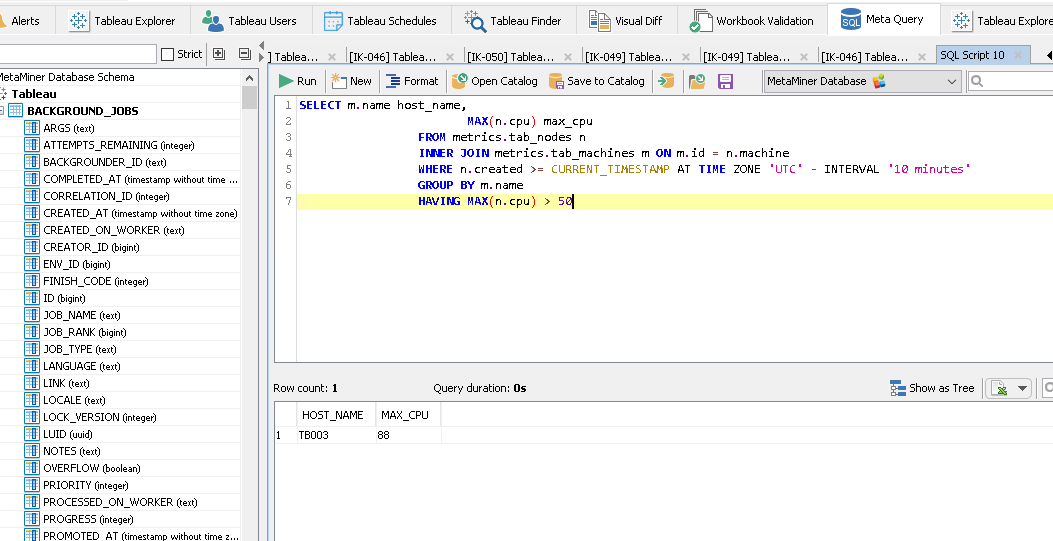
Task: Click the ID (bigint) column icon
Action: click(x=32, y=297)
